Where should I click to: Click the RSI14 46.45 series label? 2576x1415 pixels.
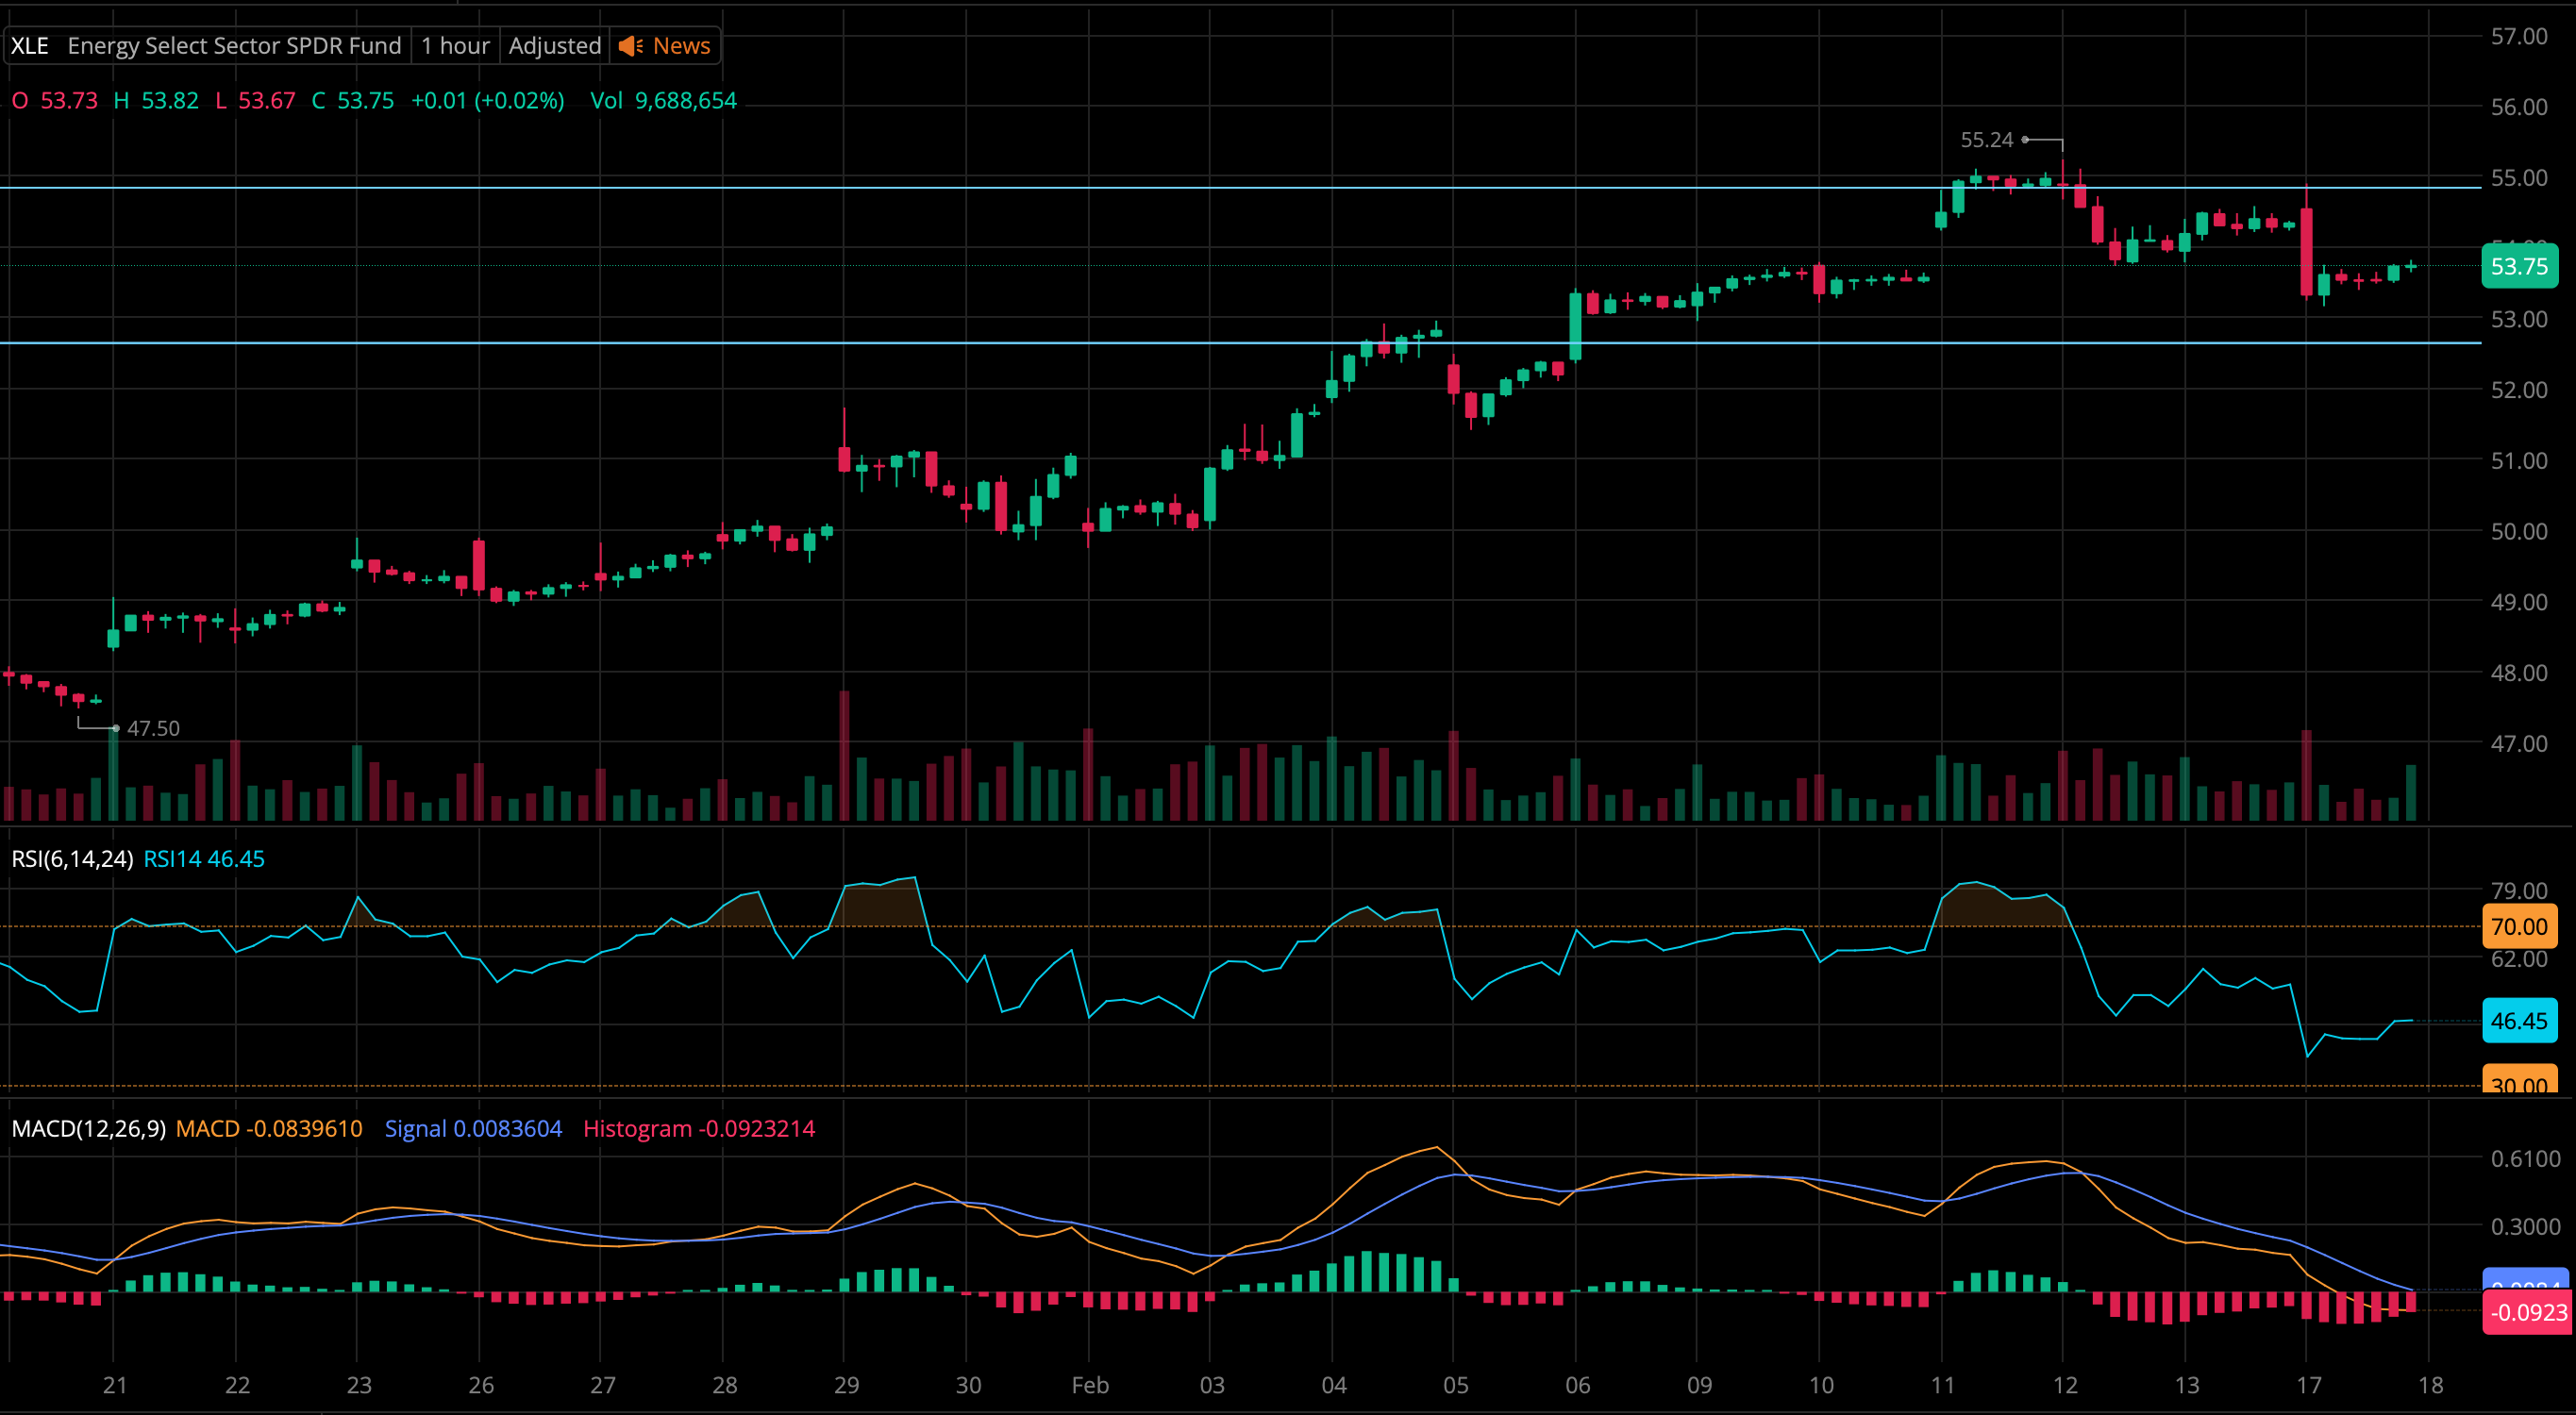(x=204, y=859)
